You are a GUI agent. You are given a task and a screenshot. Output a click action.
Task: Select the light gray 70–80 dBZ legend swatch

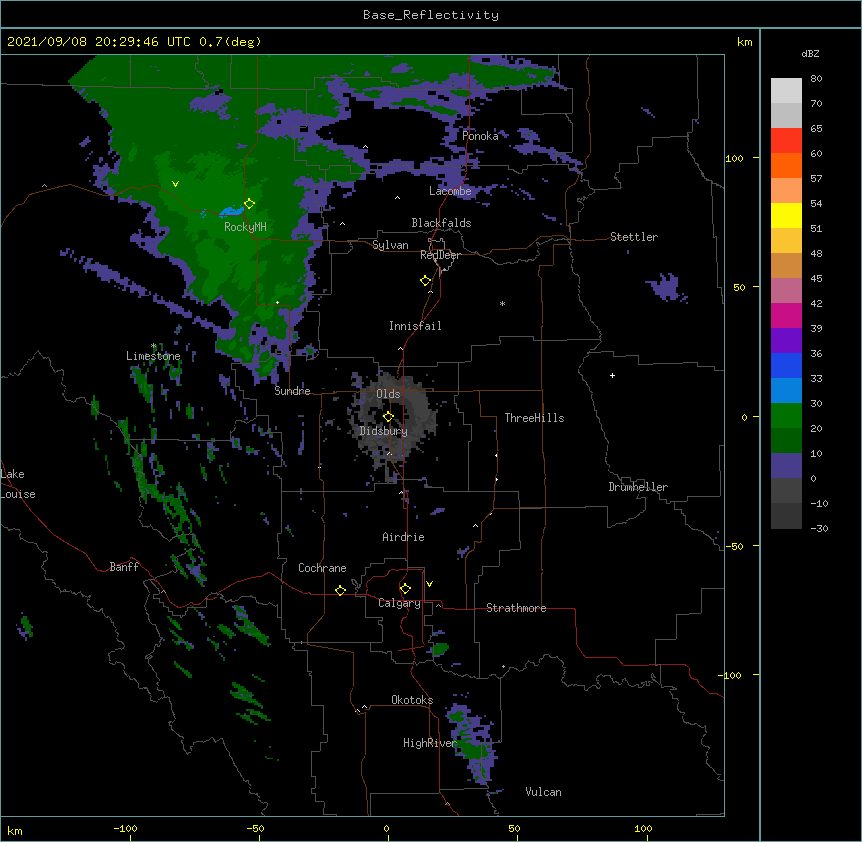[x=786, y=91]
